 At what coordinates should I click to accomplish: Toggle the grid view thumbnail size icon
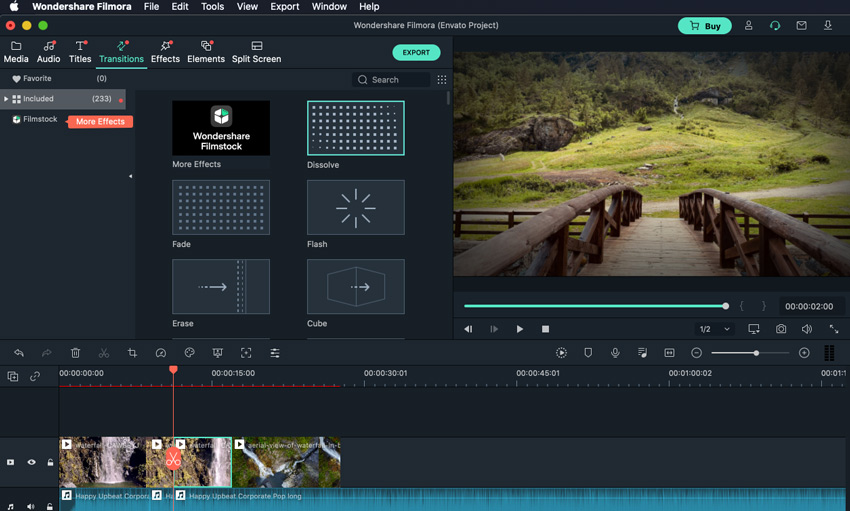[442, 80]
